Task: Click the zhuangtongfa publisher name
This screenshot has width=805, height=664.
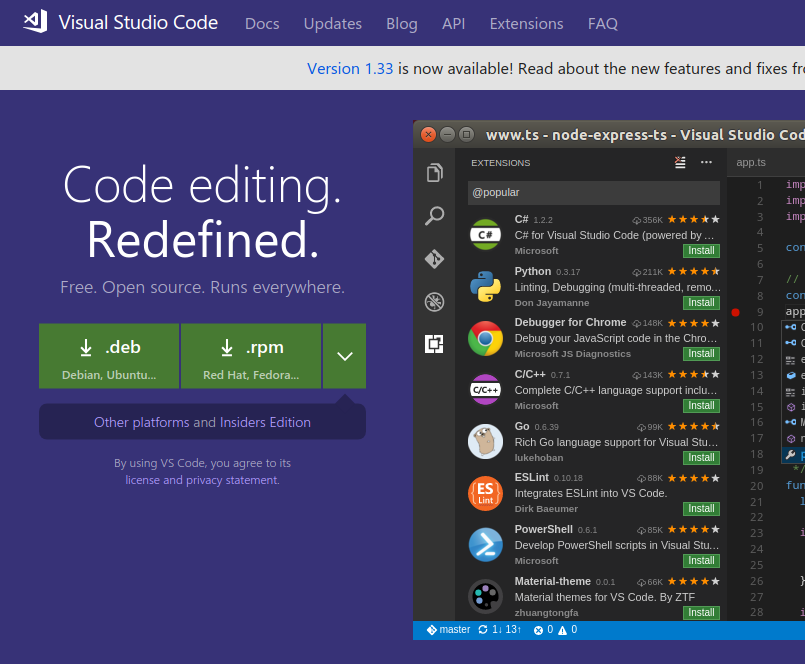Action: [546, 613]
